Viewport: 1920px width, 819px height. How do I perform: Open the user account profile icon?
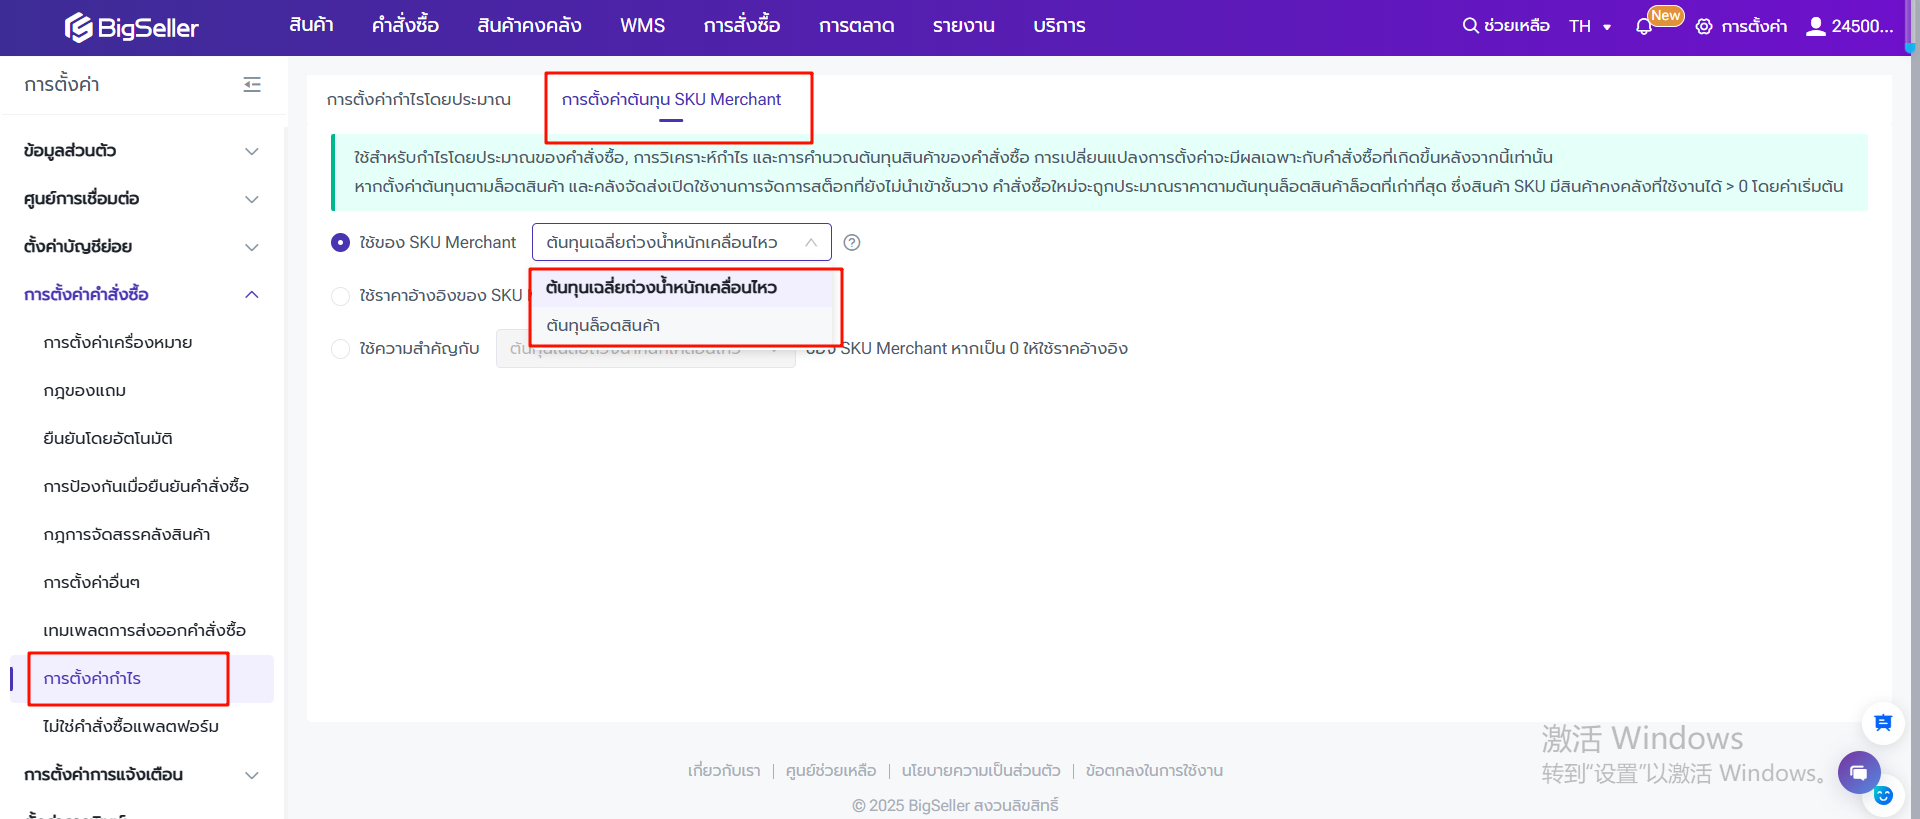pos(1815,26)
